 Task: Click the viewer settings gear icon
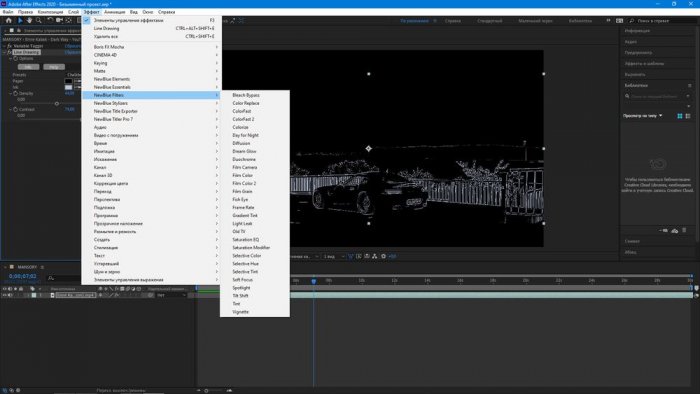coord(383,256)
